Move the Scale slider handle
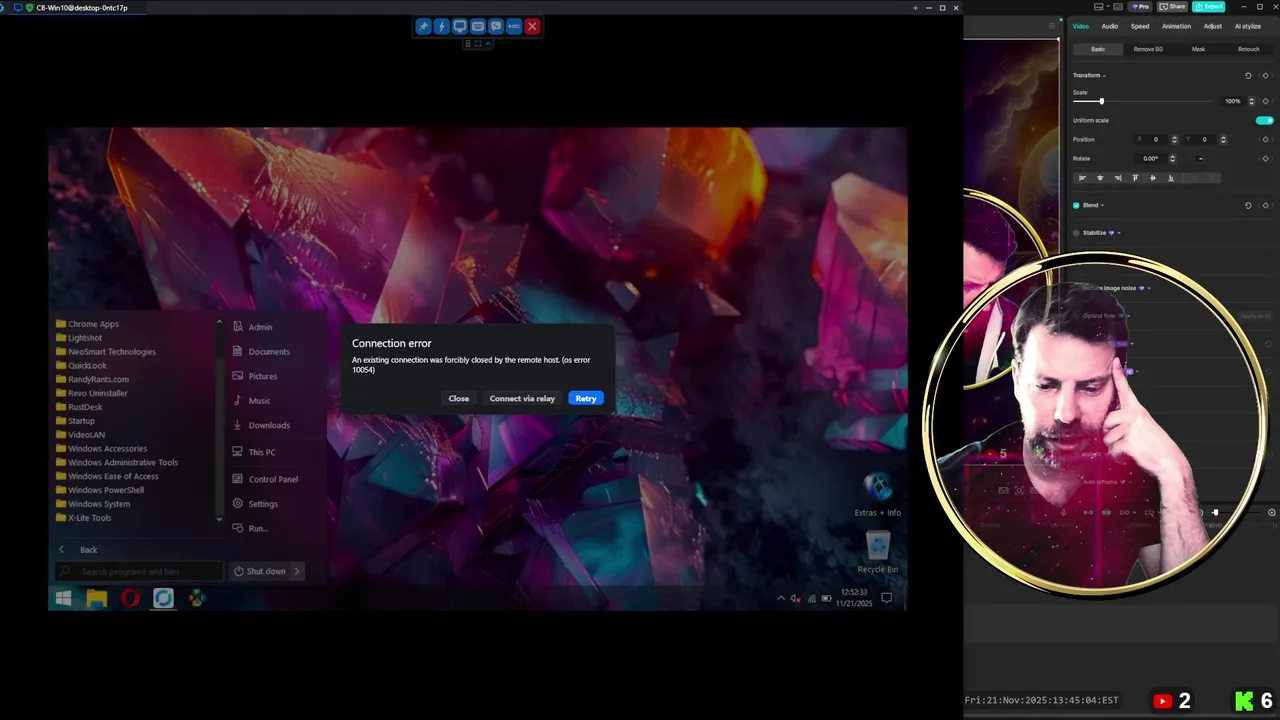This screenshot has width=1280, height=720. pos(1101,101)
